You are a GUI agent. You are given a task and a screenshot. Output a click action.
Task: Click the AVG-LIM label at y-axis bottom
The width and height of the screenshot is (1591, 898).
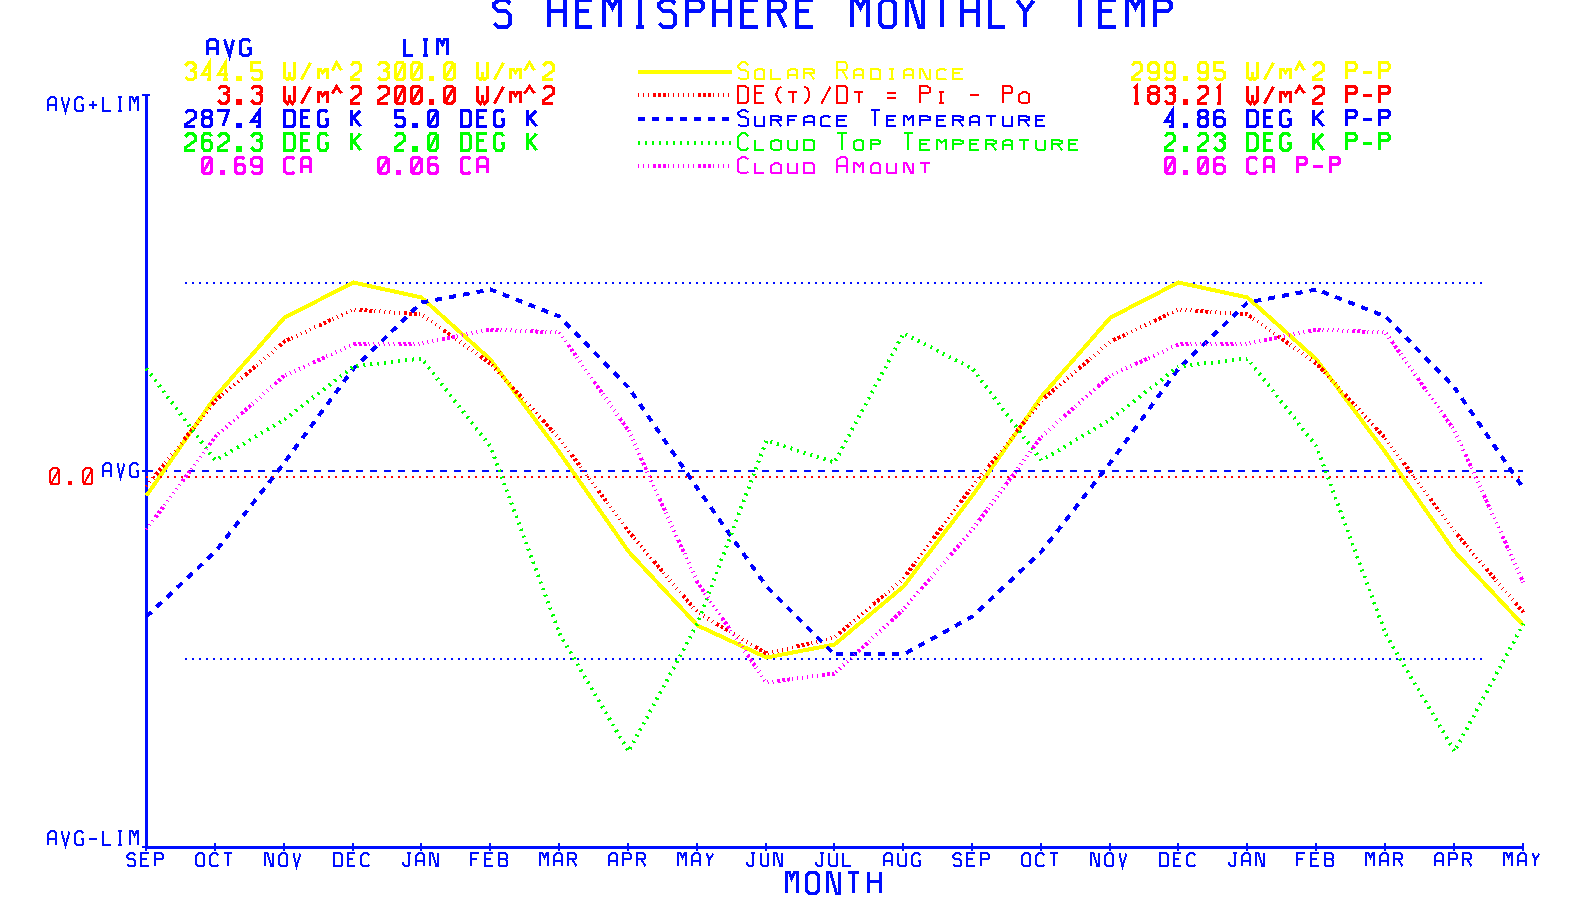(93, 839)
